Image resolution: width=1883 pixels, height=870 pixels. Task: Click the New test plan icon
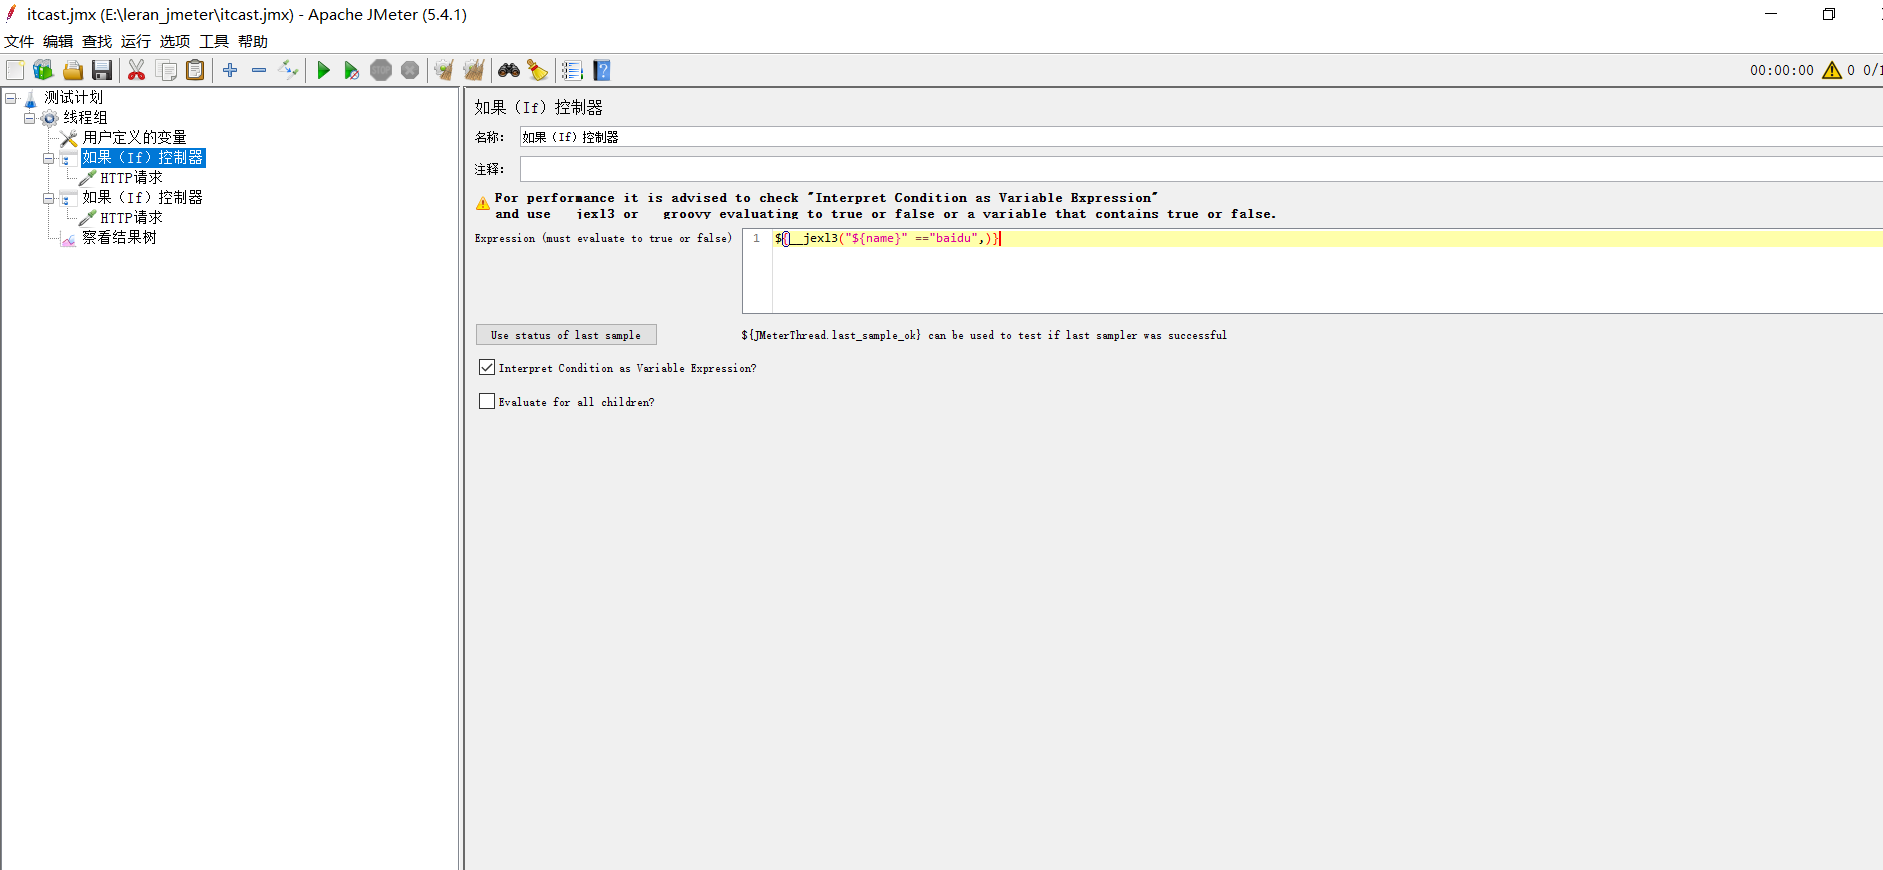click(x=15, y=70)
